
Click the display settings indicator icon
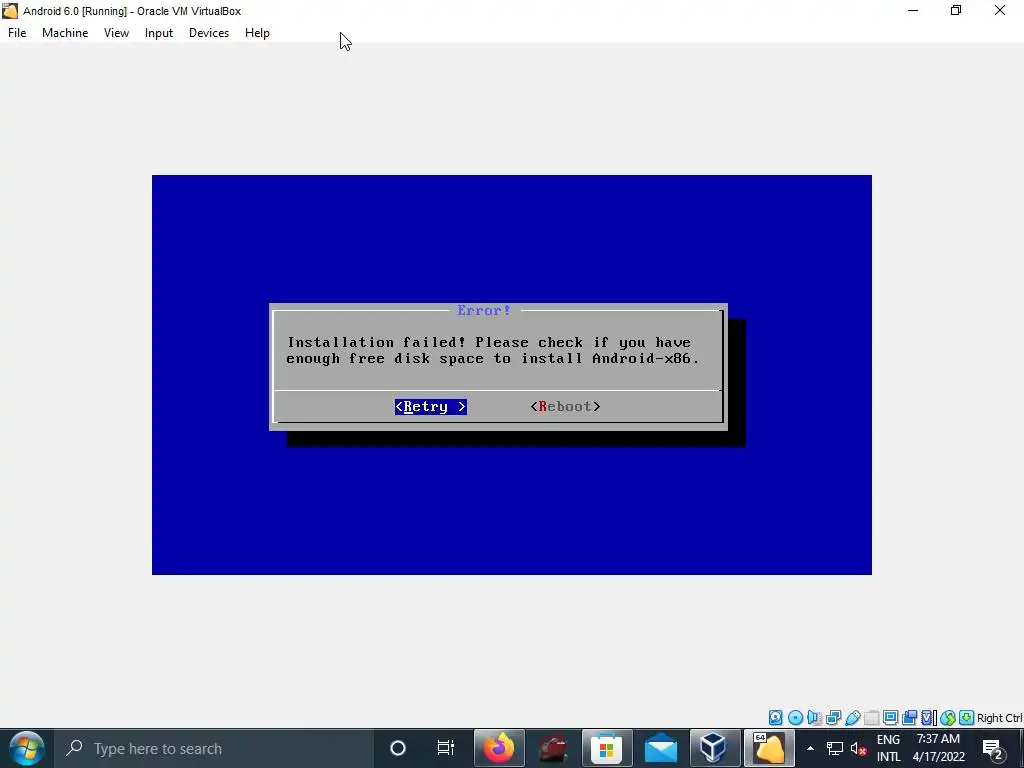point(890,718)
